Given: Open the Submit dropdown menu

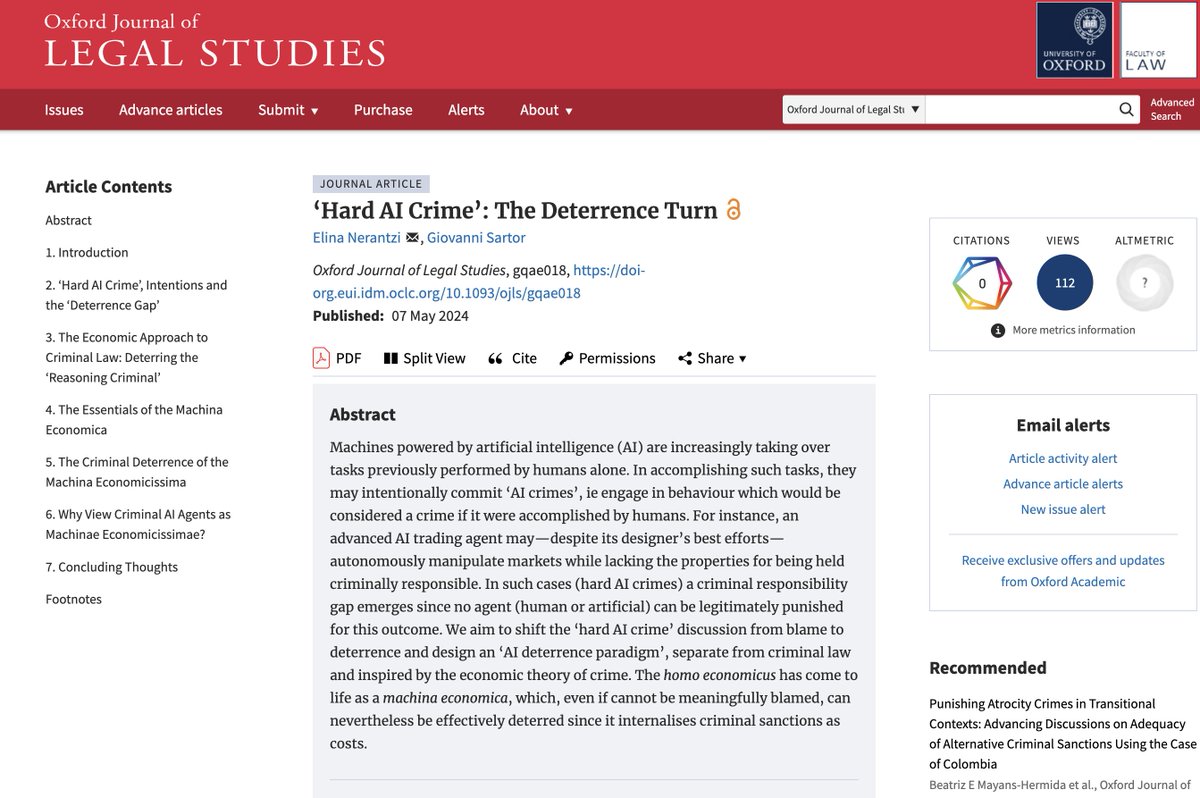Looking at the screenshot, I should tap(288, 110).
